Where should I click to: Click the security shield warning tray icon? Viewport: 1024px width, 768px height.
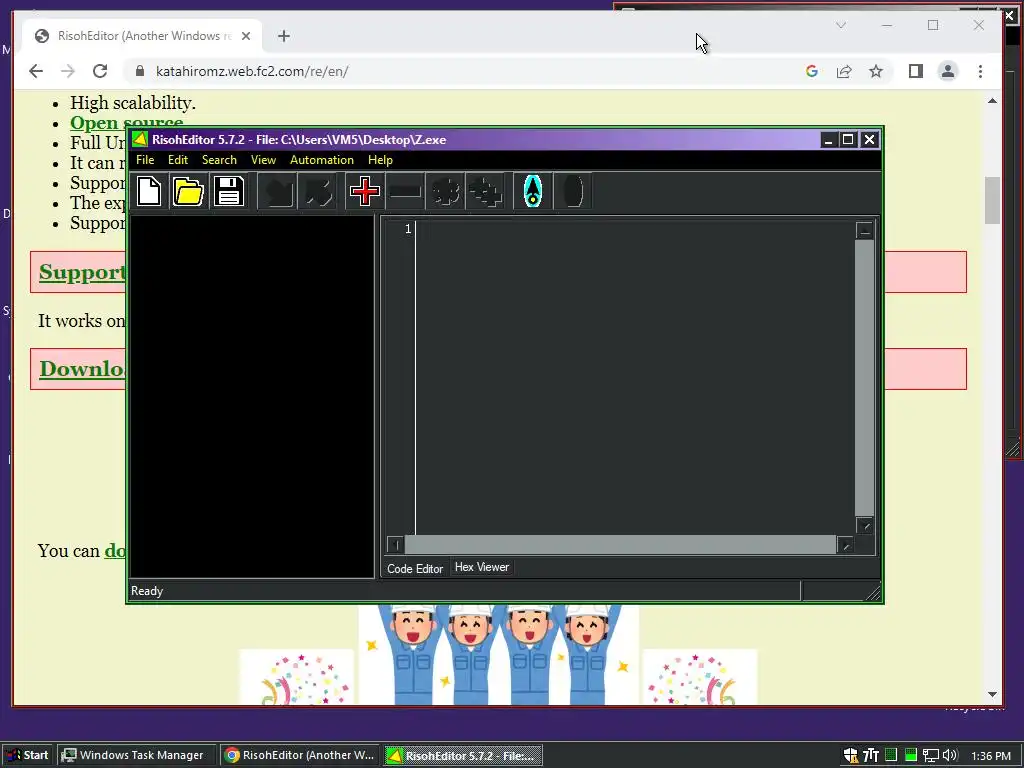coord(850,755)
